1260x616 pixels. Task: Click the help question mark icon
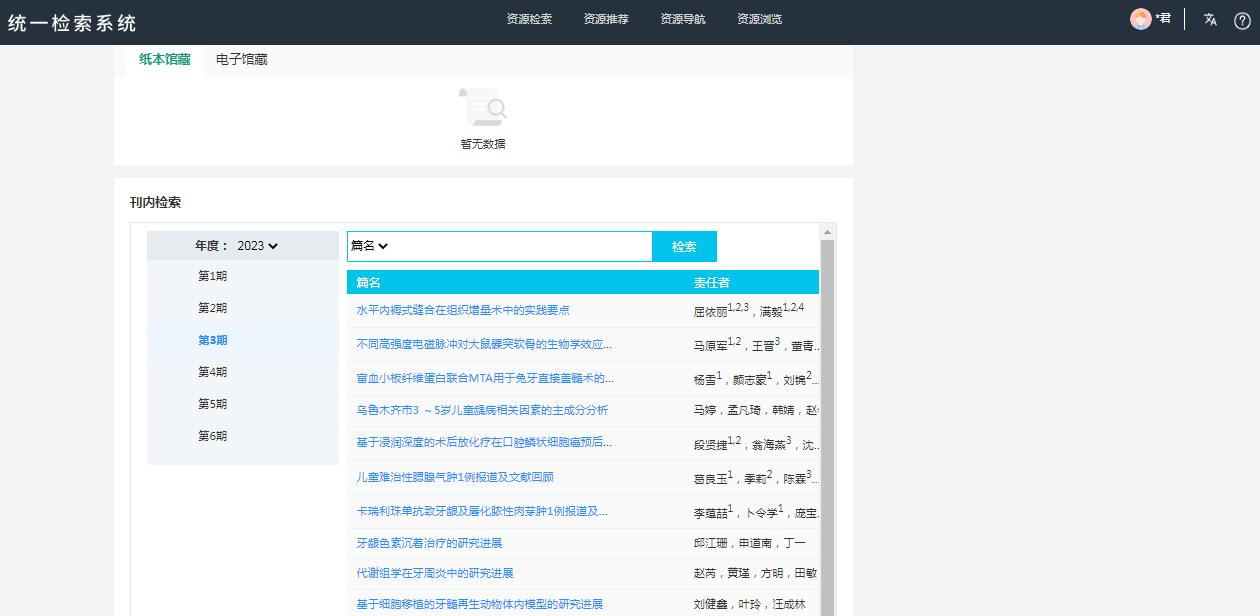(1242, 20)
